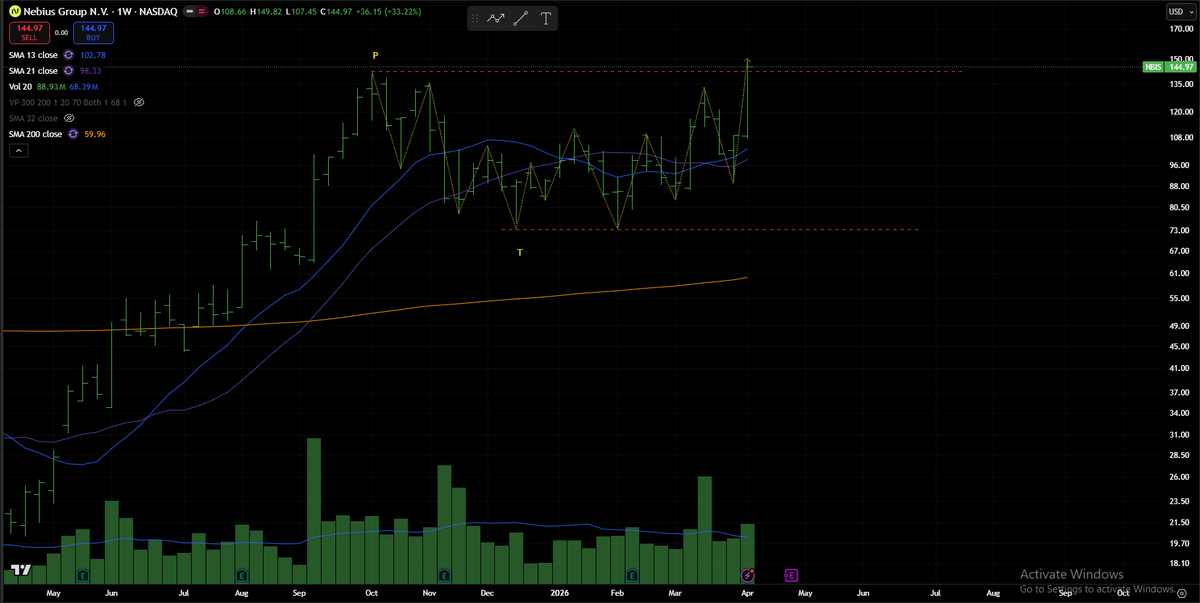This screenshot has width=1200, height=603.
Task: Click the purple icon next to SMA 21 close
Action: 69,71
